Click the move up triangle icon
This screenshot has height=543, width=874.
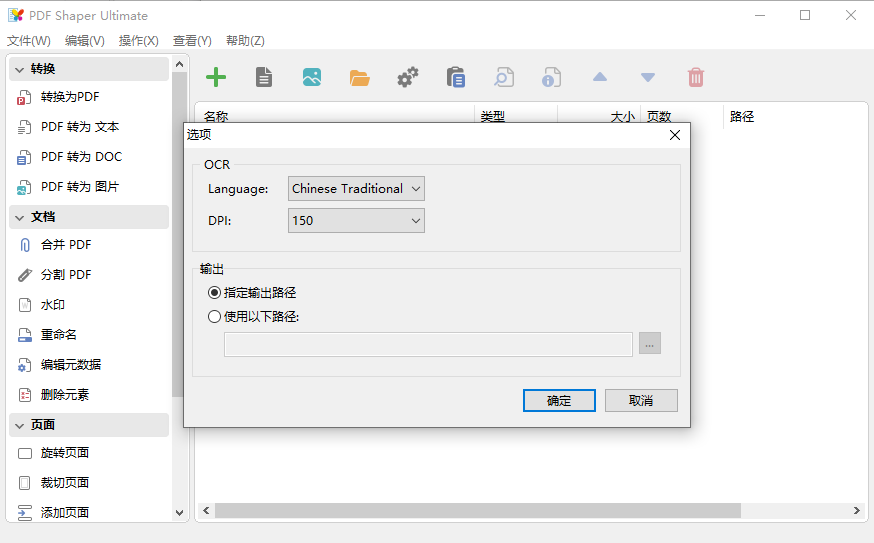pyautogui.click(x=600, y=77)
